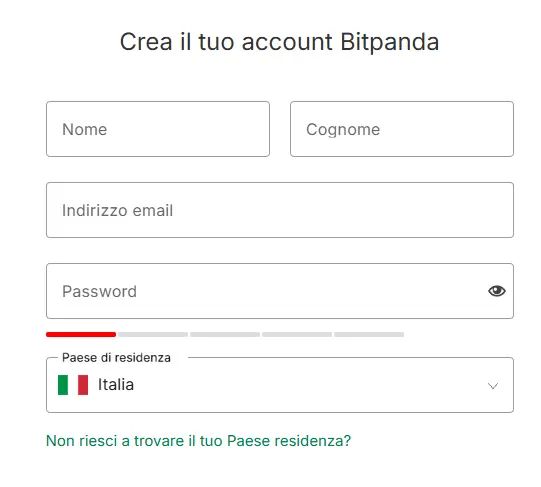Viewport: 541px width, 487px height.
Task: Show password with the eye icon
Action: (496, 291)
